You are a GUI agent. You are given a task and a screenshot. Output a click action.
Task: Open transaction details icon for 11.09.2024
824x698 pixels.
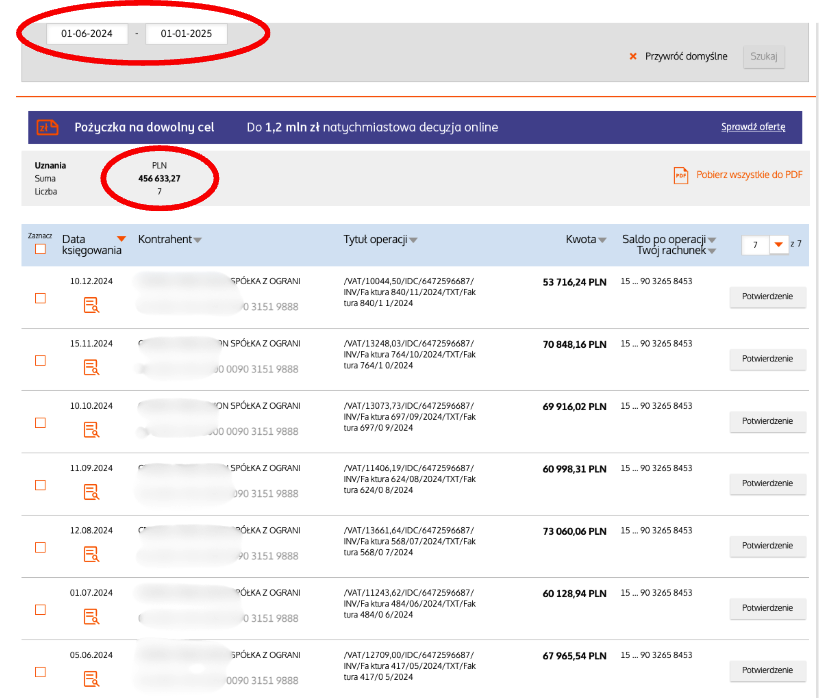91,492
